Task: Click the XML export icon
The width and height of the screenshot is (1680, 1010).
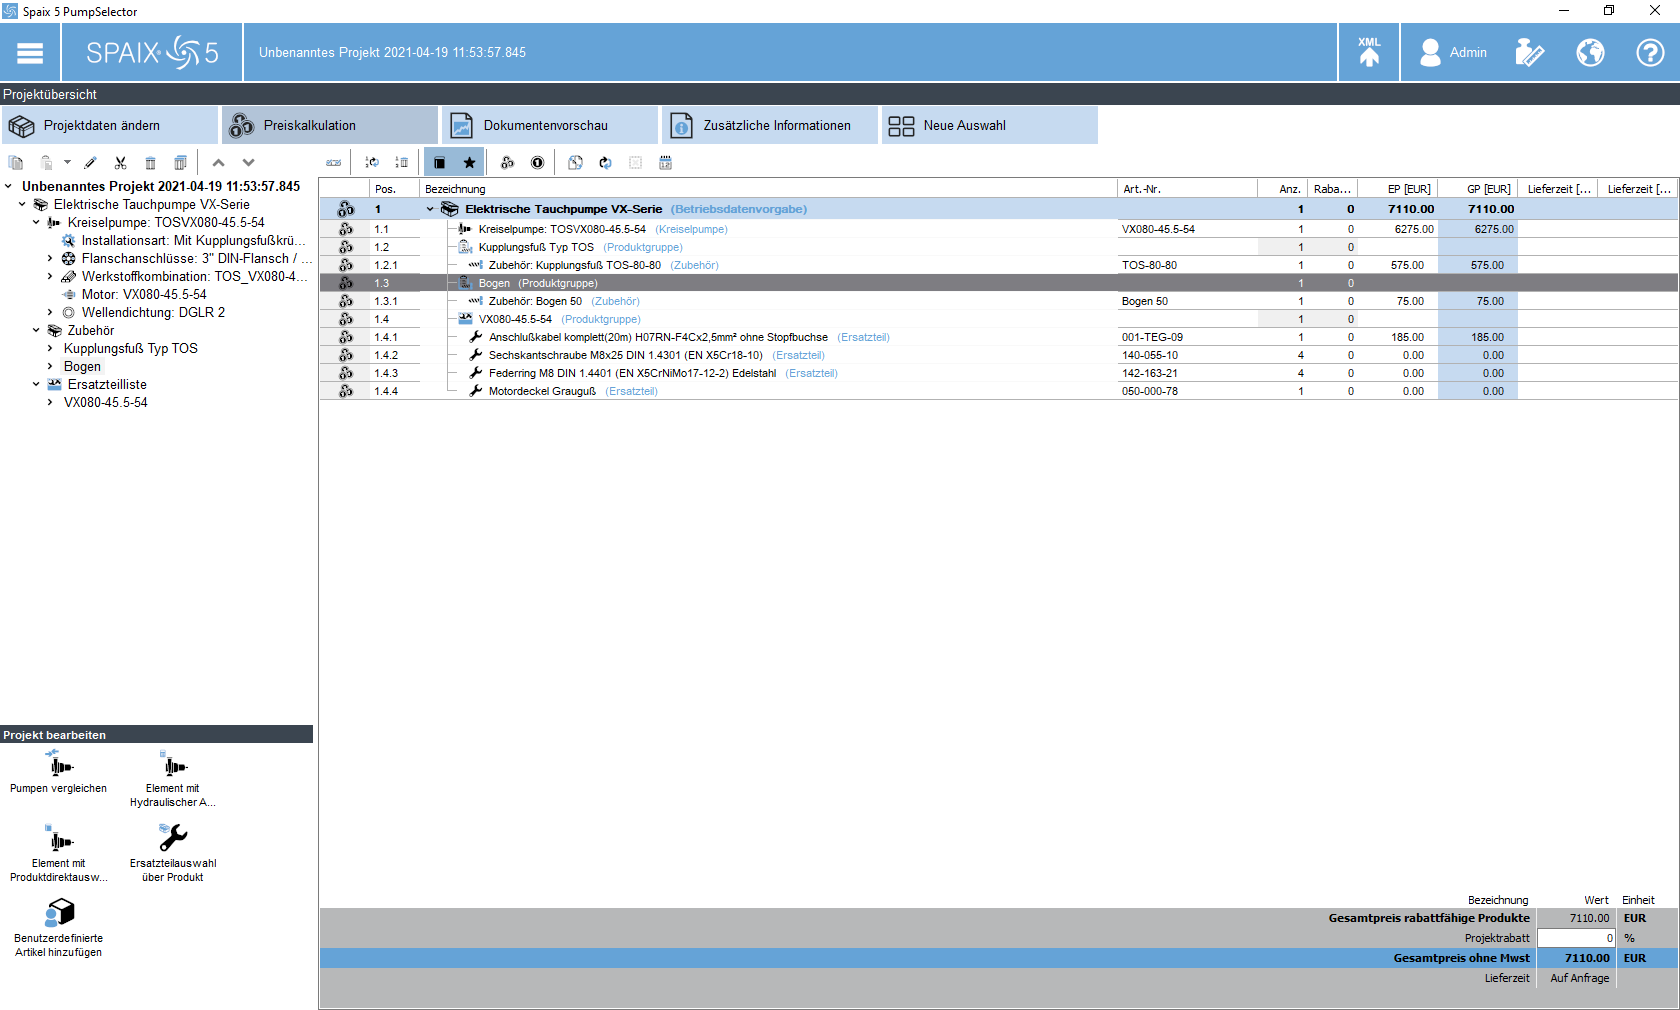Action: point(1369,52)
